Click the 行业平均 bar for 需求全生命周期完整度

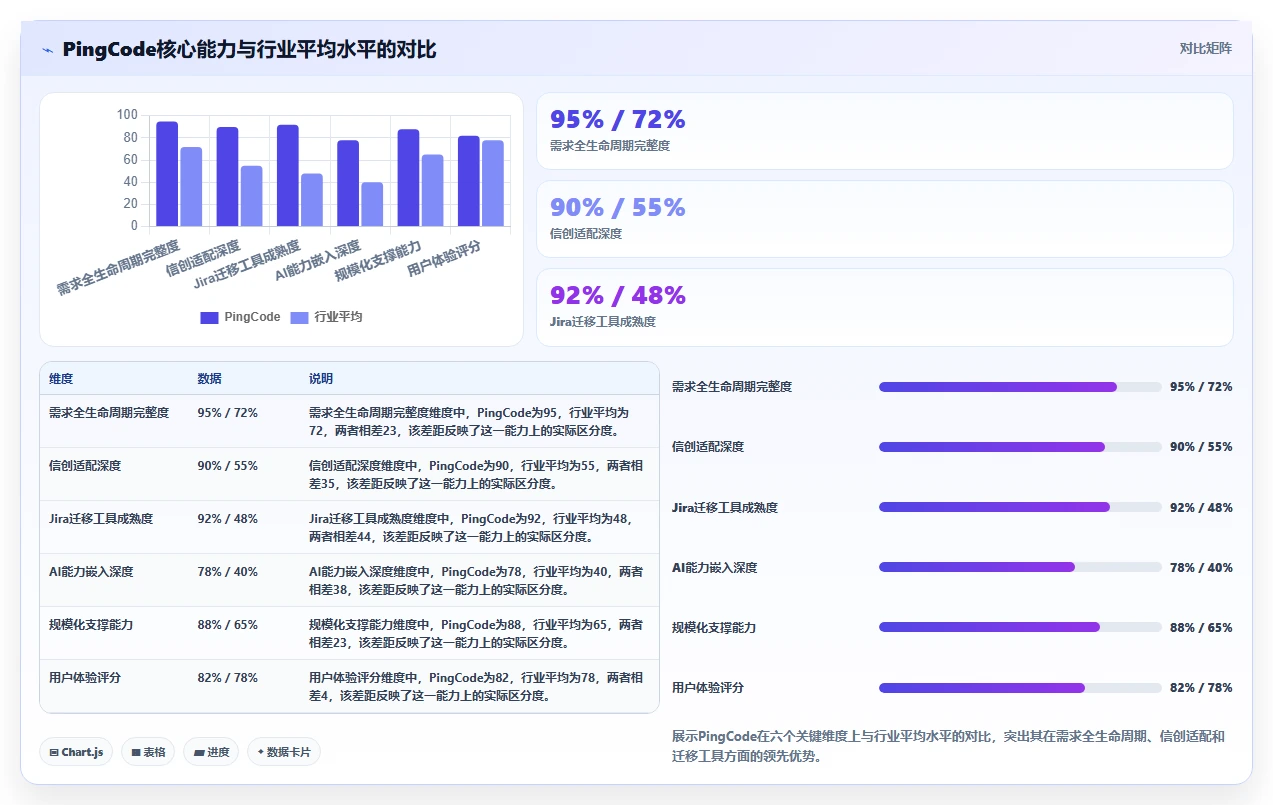(x=191, y=187)
